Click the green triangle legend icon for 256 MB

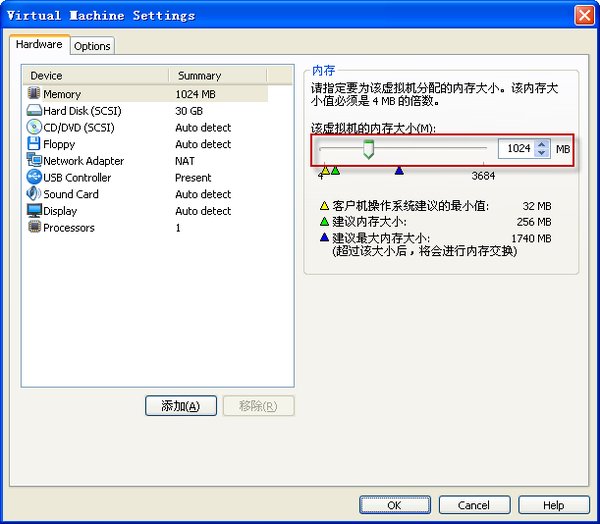(324, 221)
